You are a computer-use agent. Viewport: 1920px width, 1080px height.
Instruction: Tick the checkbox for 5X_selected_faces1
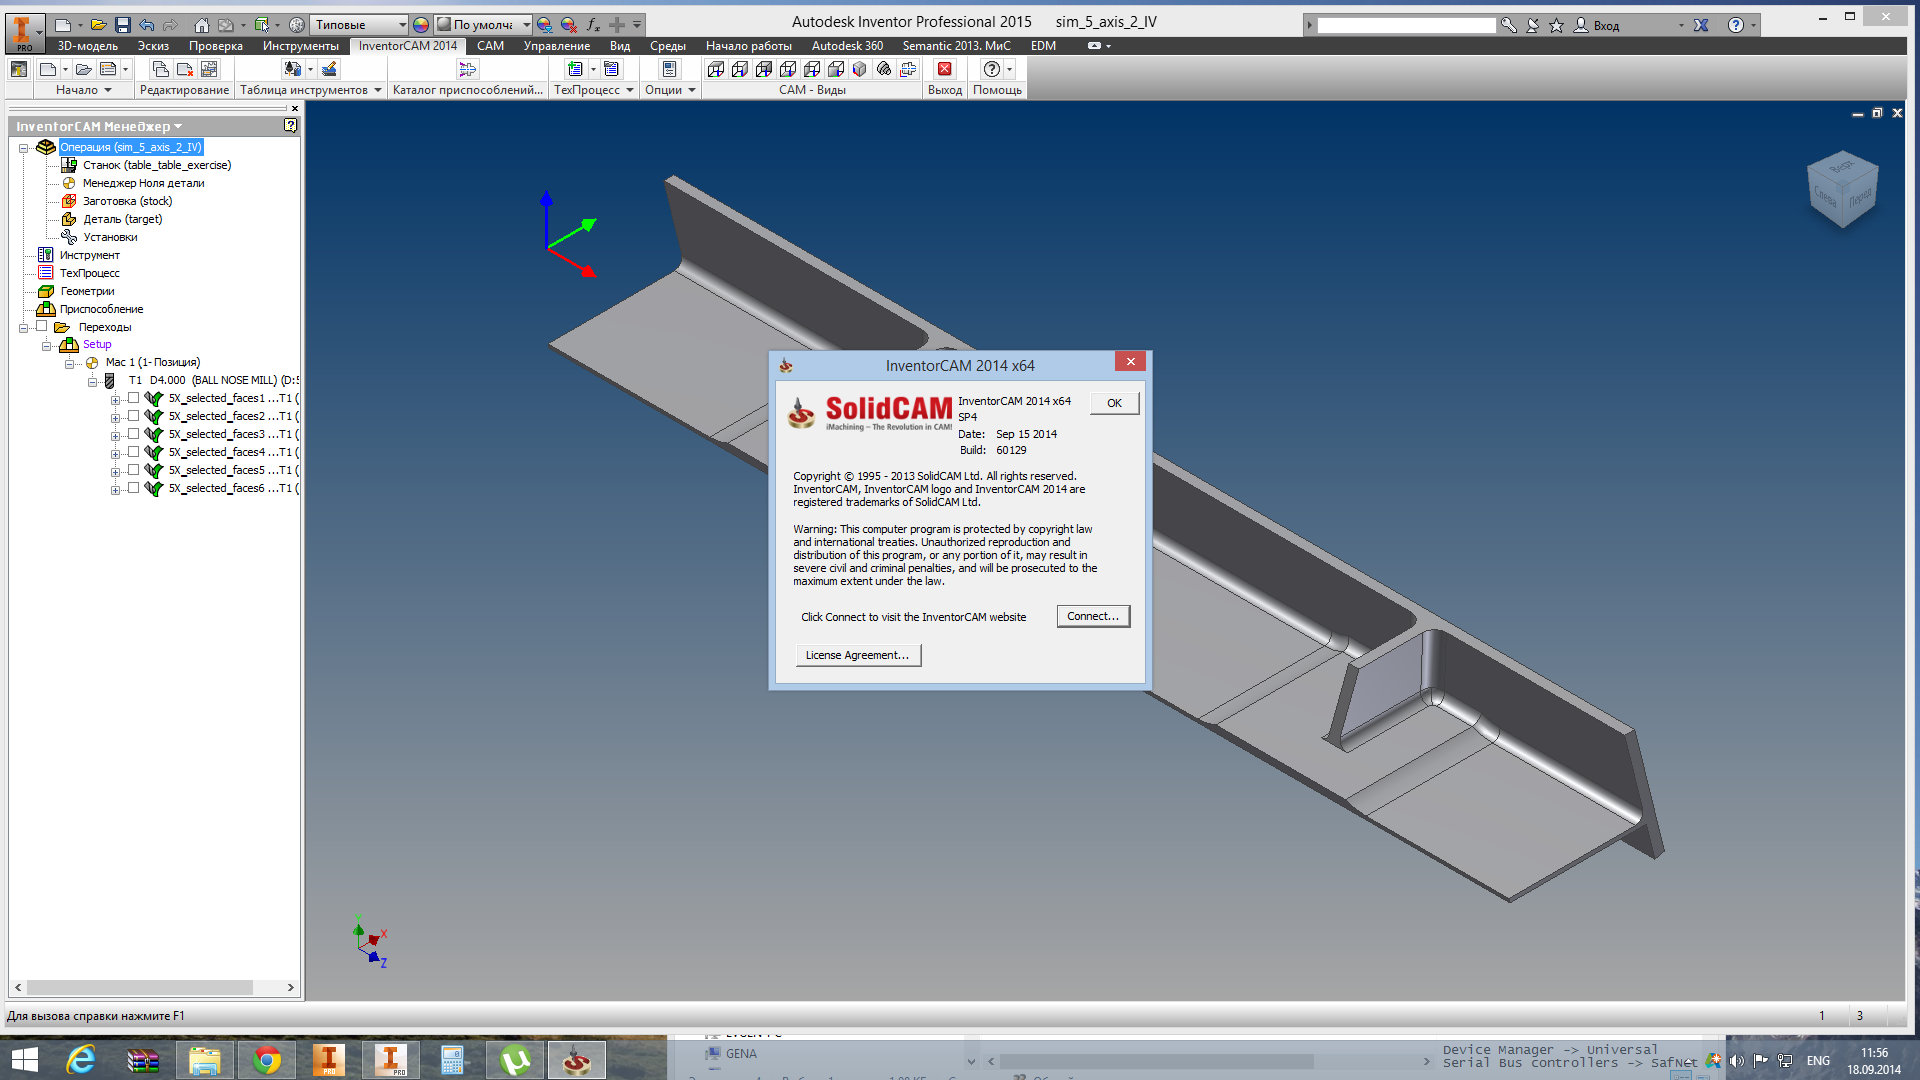click(x=133, y=398)
